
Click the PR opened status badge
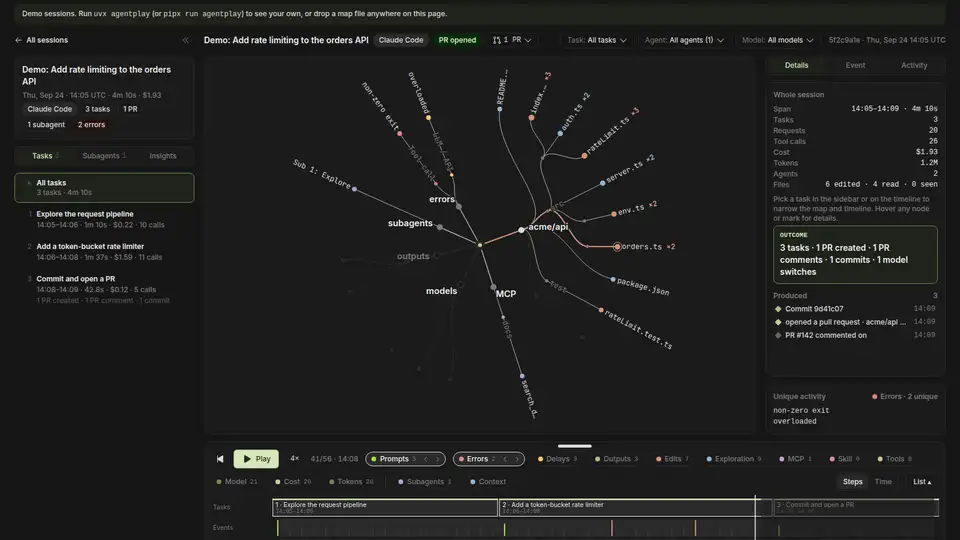click(x=457, y=40)
